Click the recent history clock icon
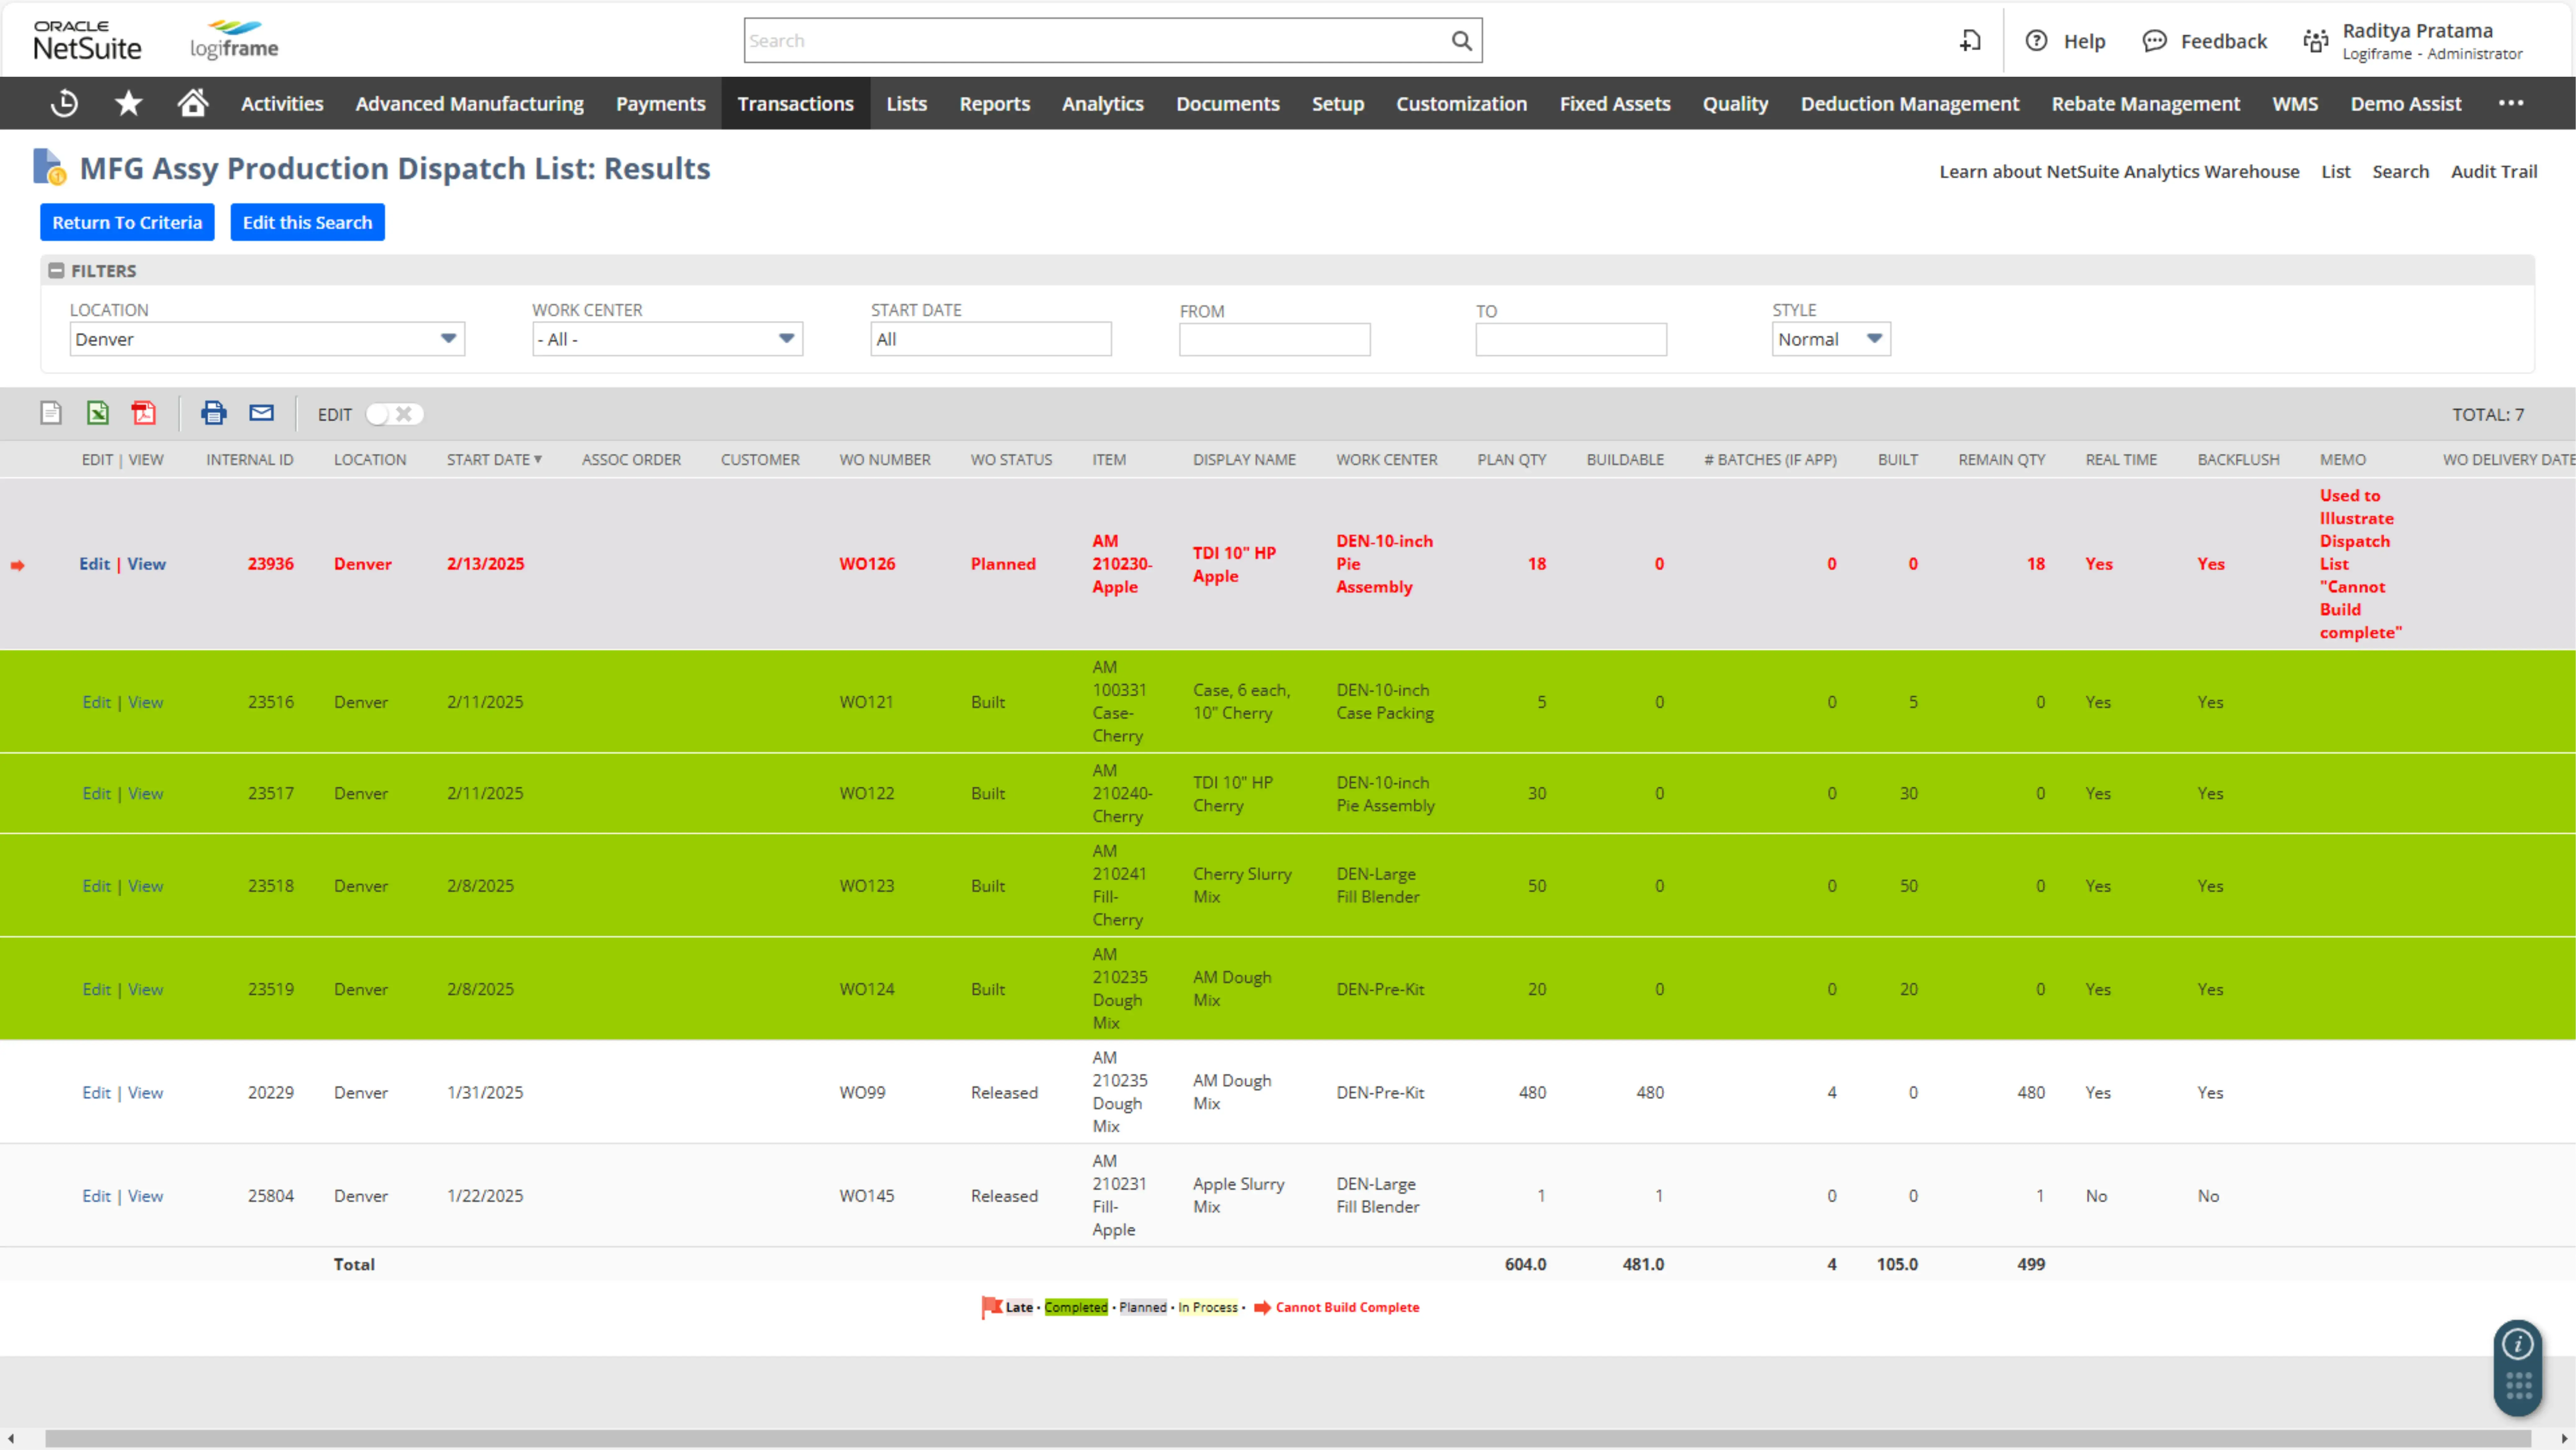Screen dimensions: 2576x1450 click(64, 103)
